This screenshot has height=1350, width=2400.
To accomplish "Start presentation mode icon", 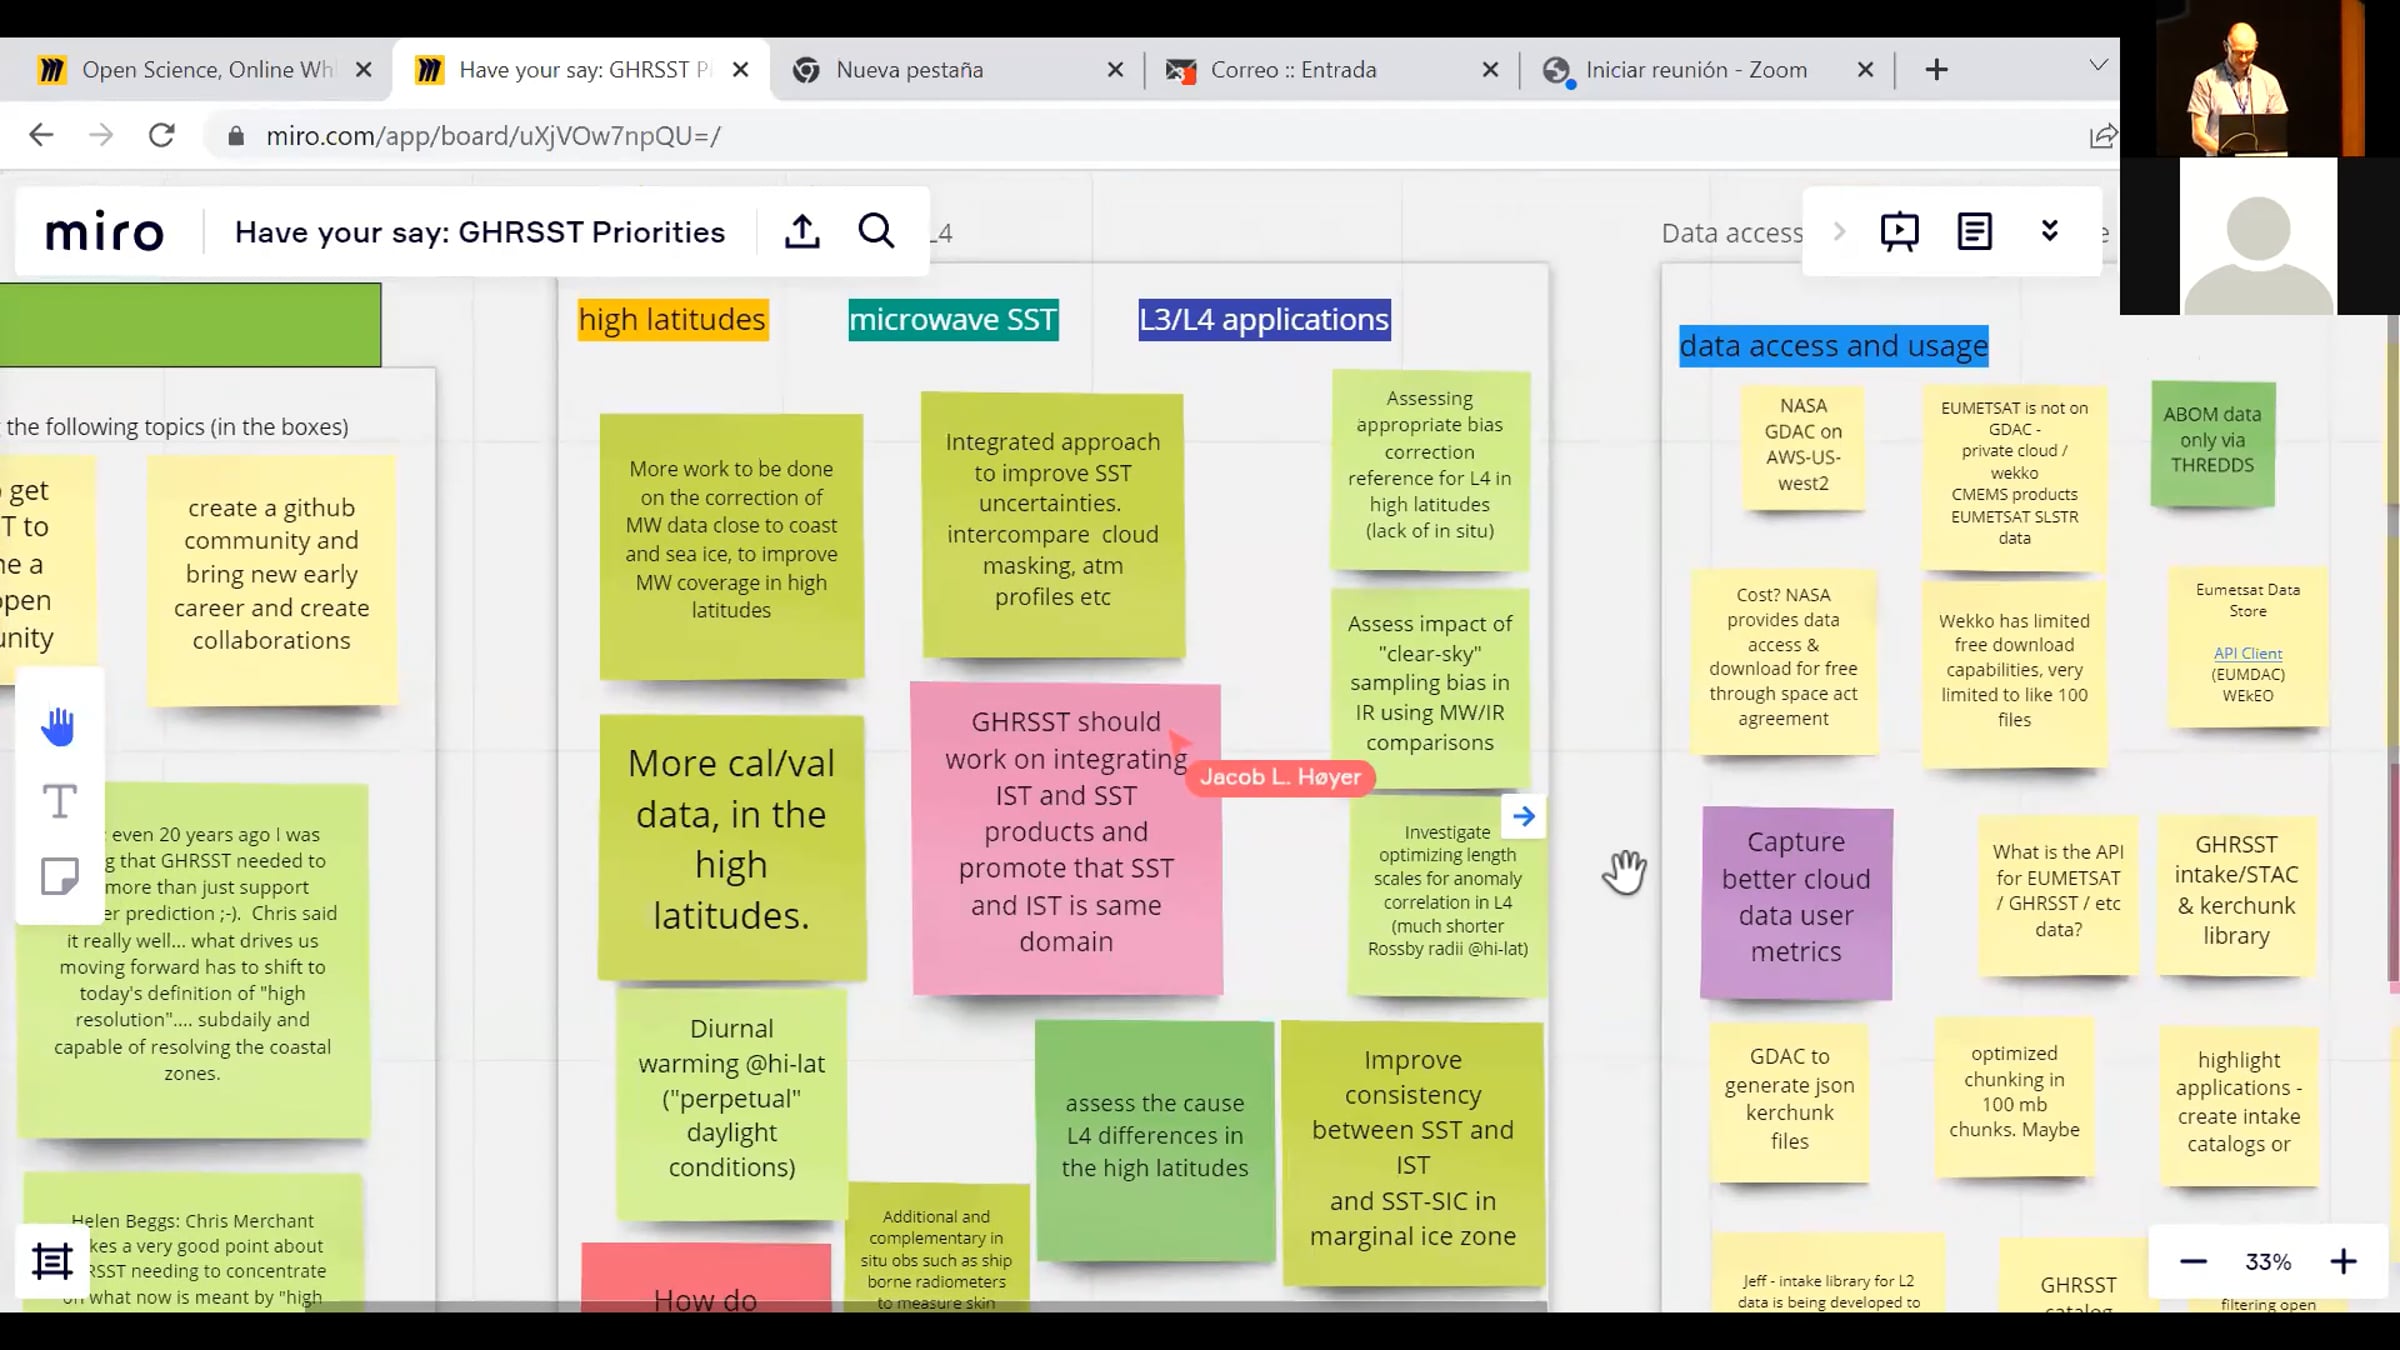I will pyautogui.click(x=1899, y=231).
